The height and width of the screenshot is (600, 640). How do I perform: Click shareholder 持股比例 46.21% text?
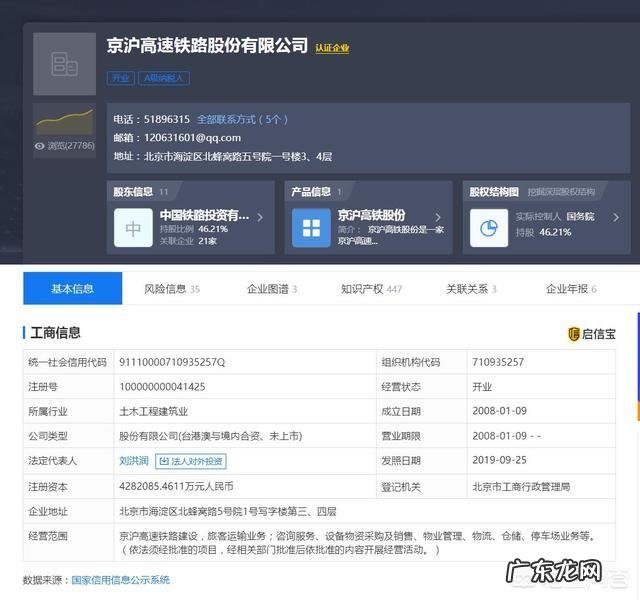click(x=194, y=229)
